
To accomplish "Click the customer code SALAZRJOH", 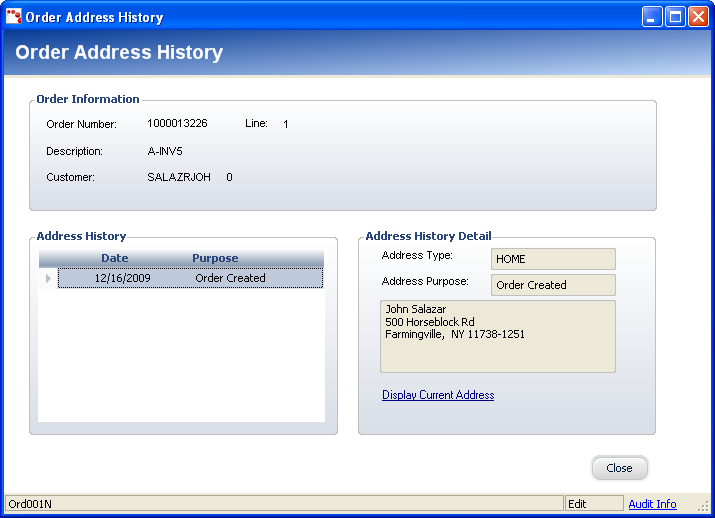I will click(179, 177).
